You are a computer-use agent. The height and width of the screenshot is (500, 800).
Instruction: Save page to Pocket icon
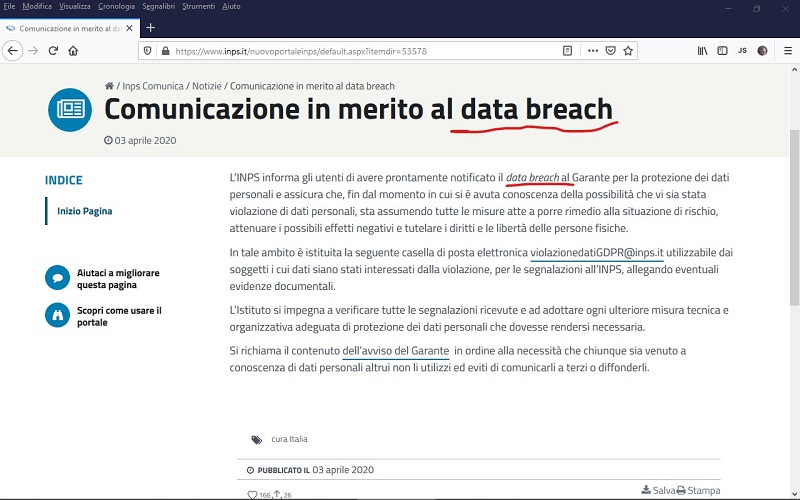[610, 51]
